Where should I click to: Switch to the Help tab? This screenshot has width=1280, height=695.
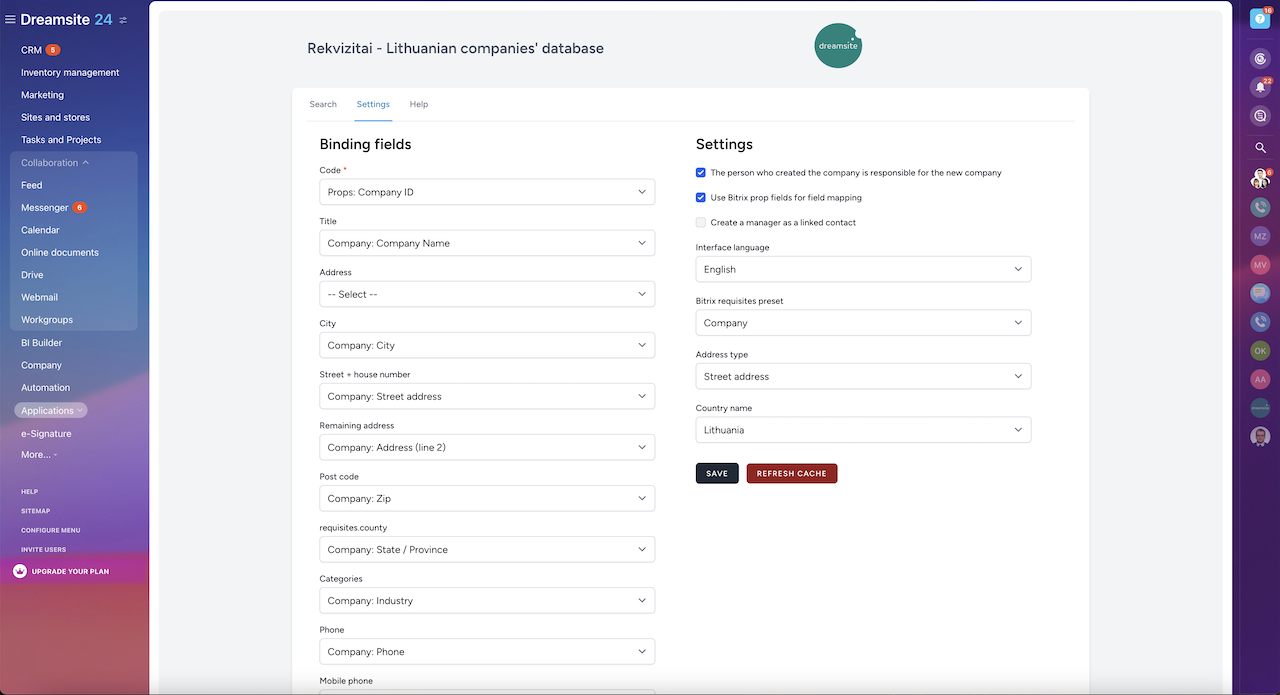(x=418, y=104)
